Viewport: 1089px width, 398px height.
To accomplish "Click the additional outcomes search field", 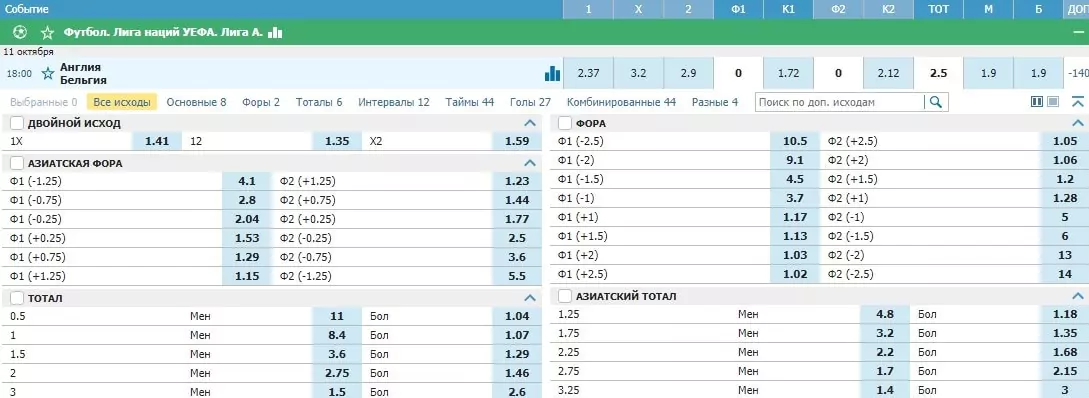I will (840, 102).
